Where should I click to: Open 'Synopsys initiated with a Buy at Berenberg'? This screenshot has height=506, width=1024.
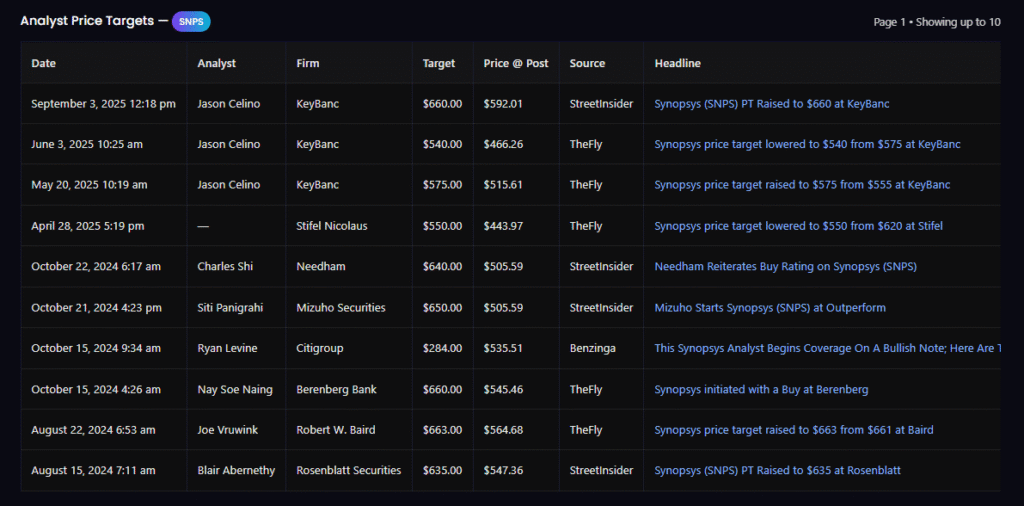click(x=761, y=389)
